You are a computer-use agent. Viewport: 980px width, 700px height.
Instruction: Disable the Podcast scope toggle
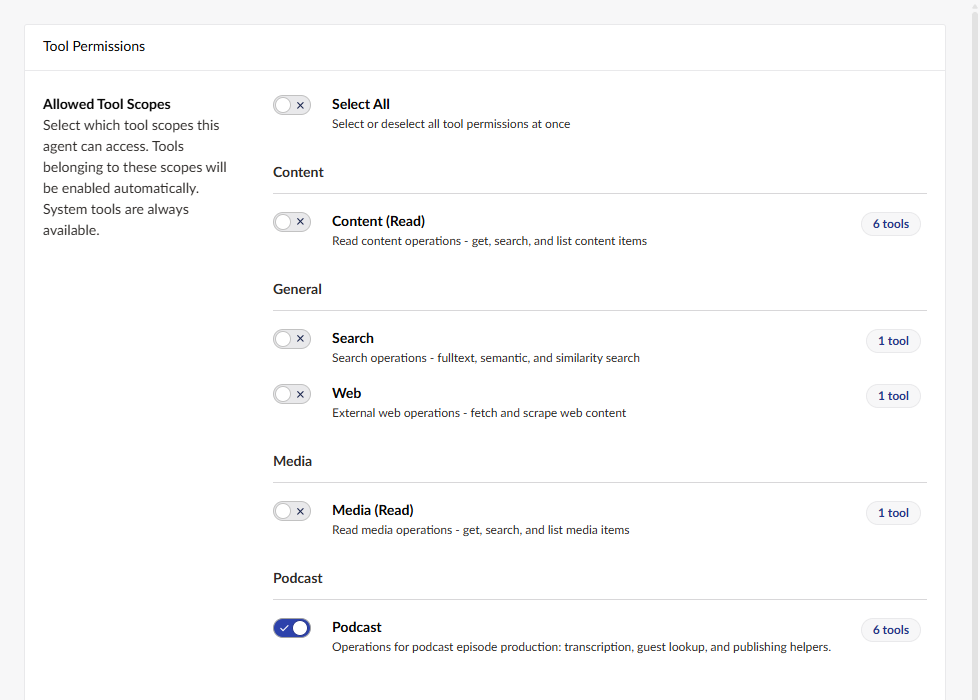292,628
